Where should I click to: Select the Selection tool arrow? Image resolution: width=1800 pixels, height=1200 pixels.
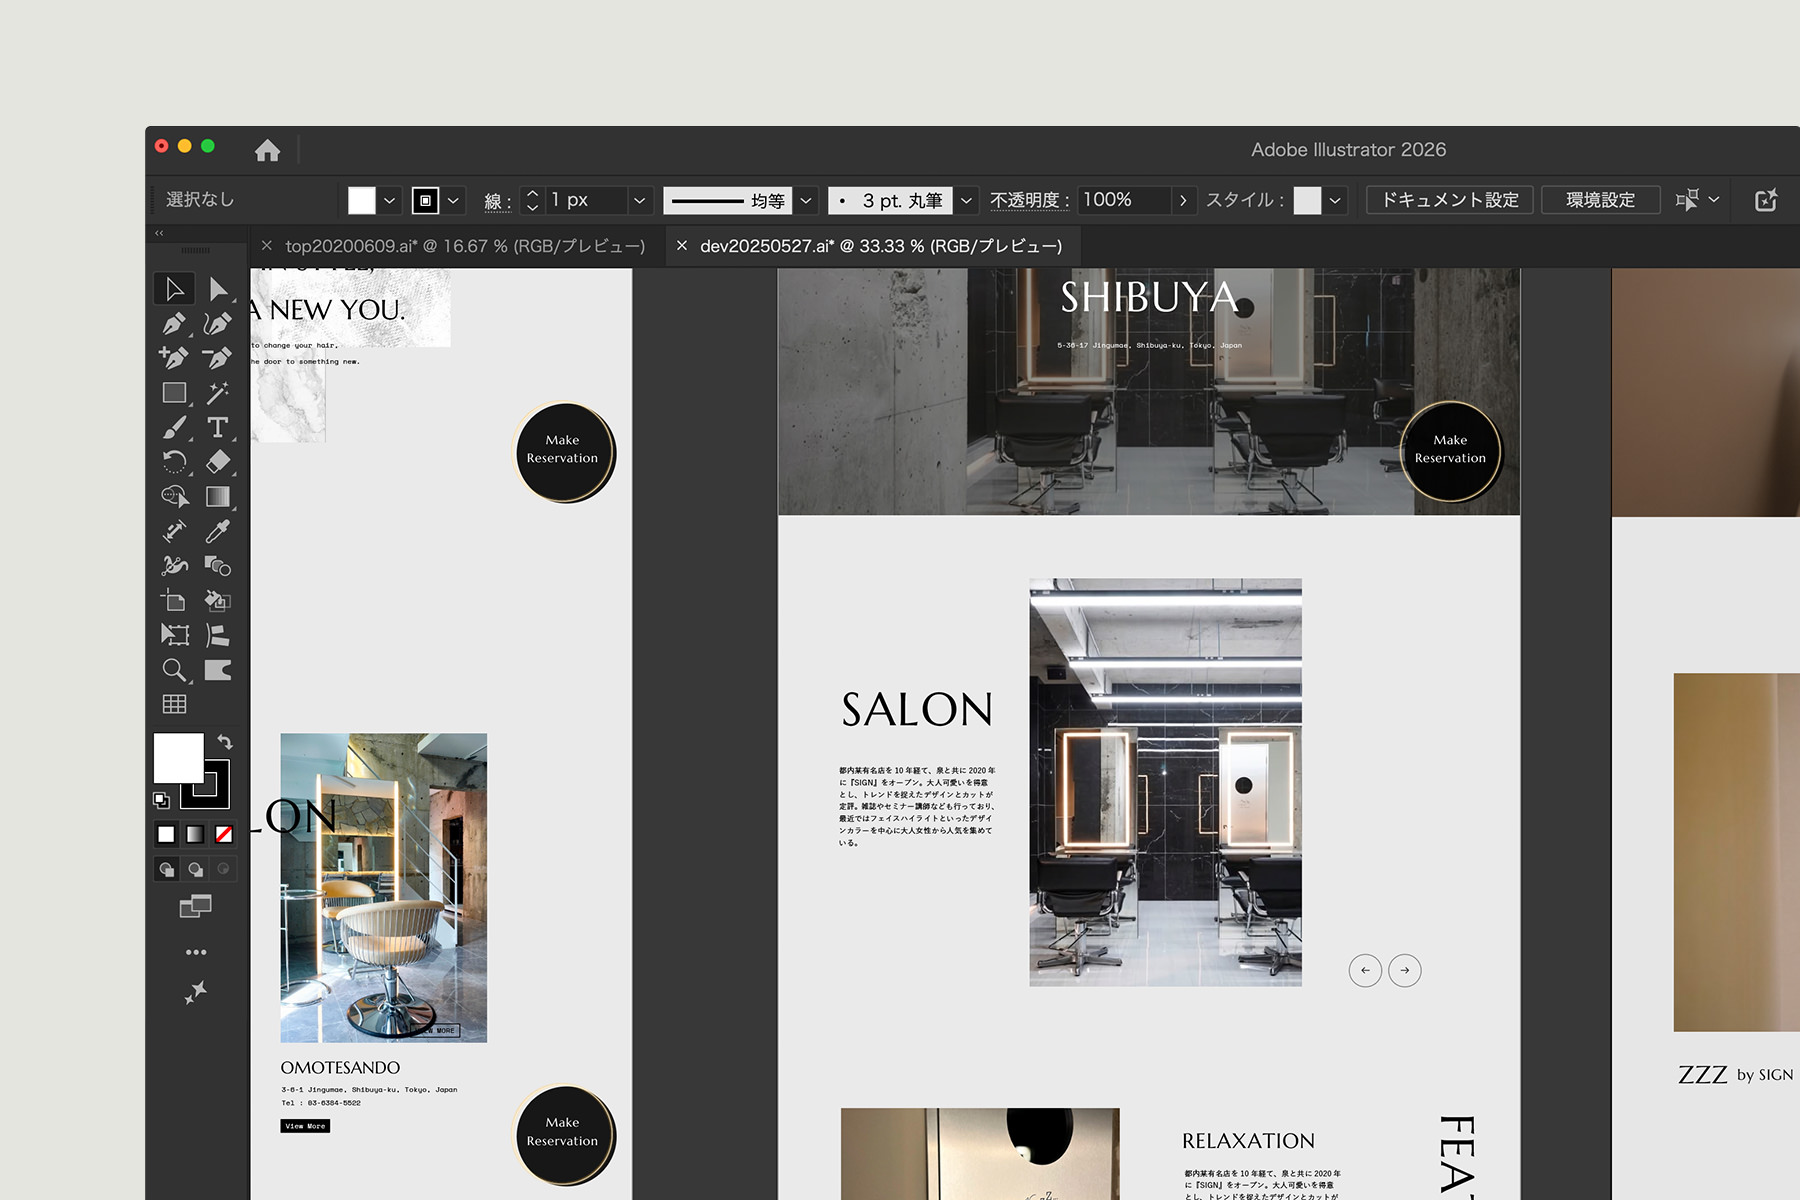pos(174,289)
